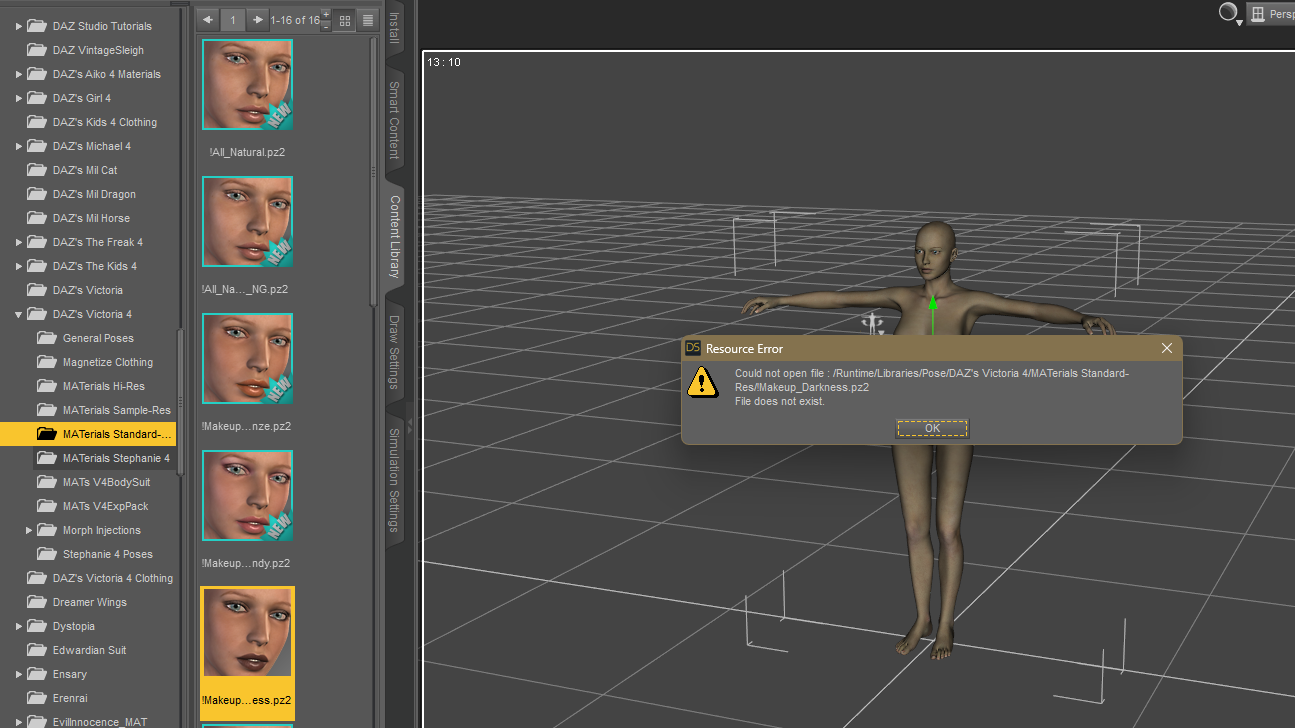Select the MATerials Hi-Res folder
1295x728 pixels.
103,386
